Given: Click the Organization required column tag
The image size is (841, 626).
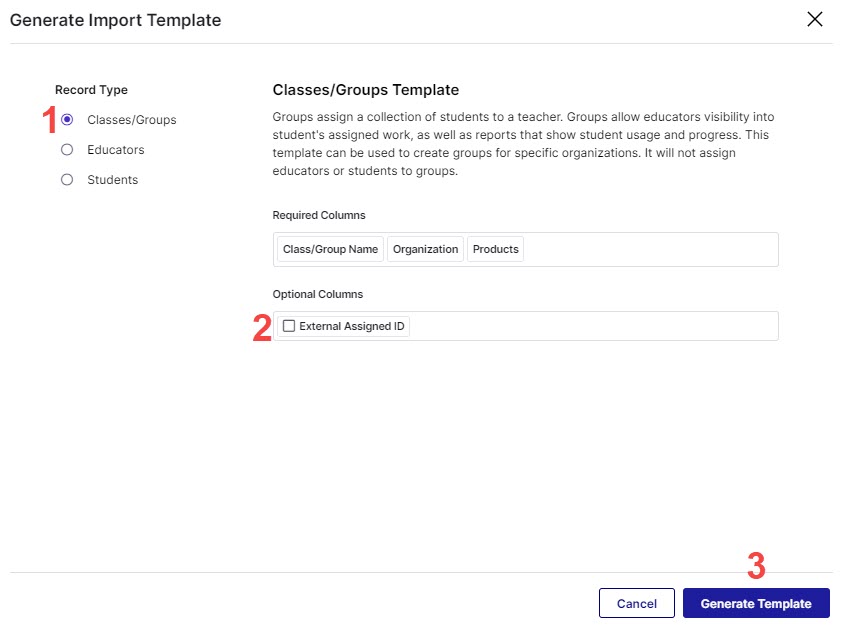Looking at the screenshot, I should tap(425, 249).
